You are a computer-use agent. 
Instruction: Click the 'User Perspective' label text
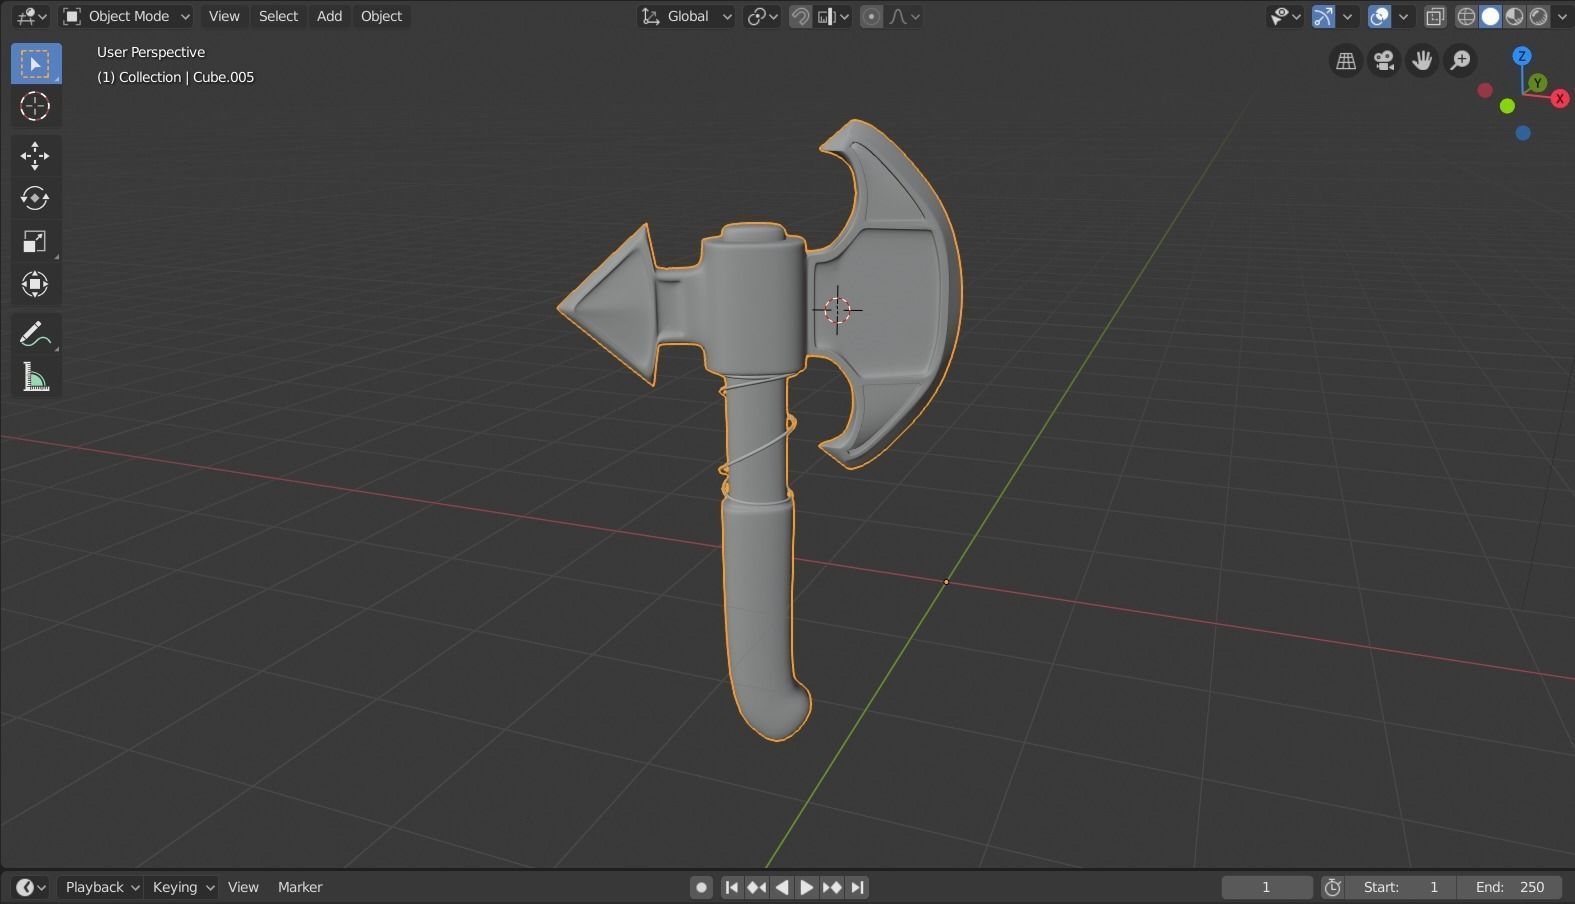pyautogui.click(x=151, y=52)
